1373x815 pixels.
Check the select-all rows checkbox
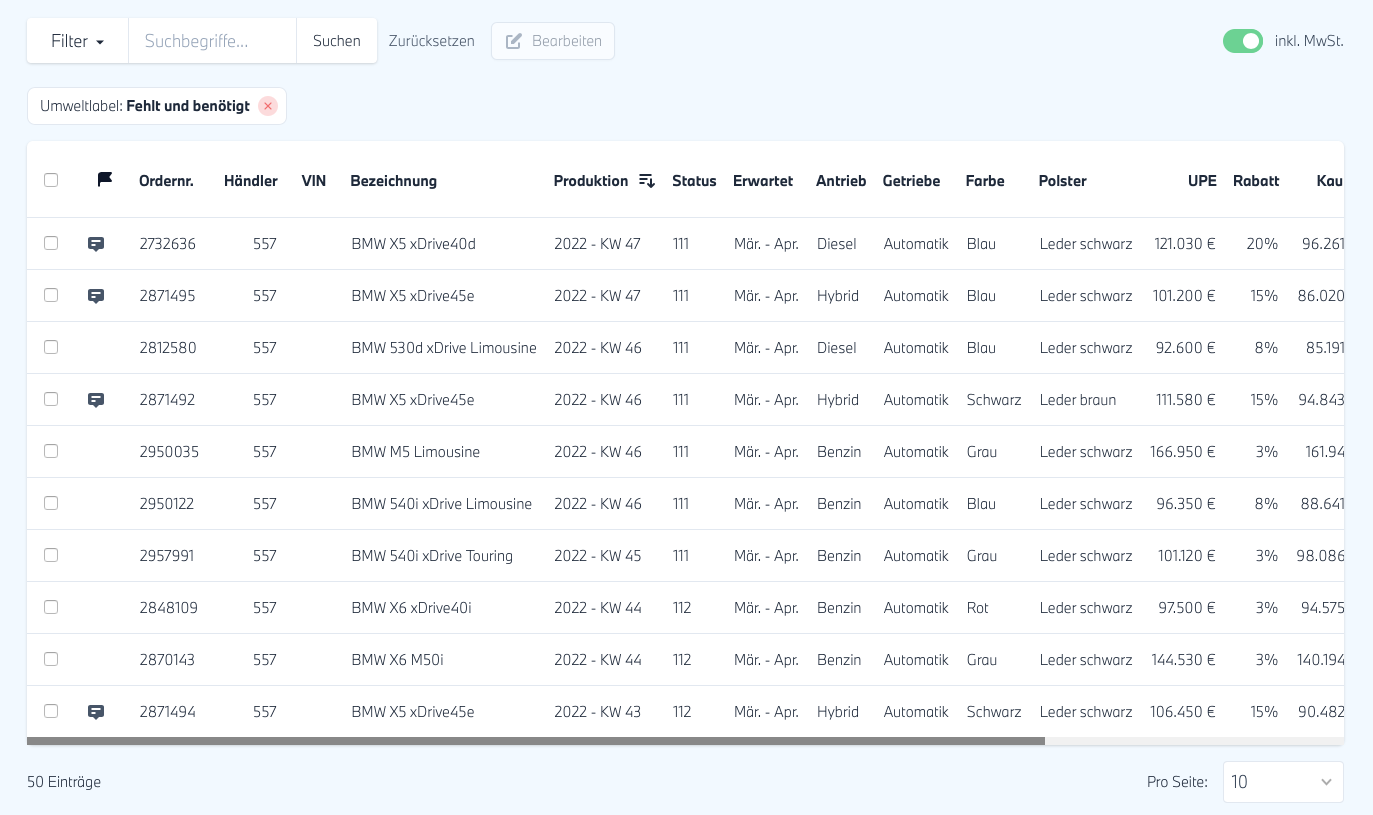51,180
